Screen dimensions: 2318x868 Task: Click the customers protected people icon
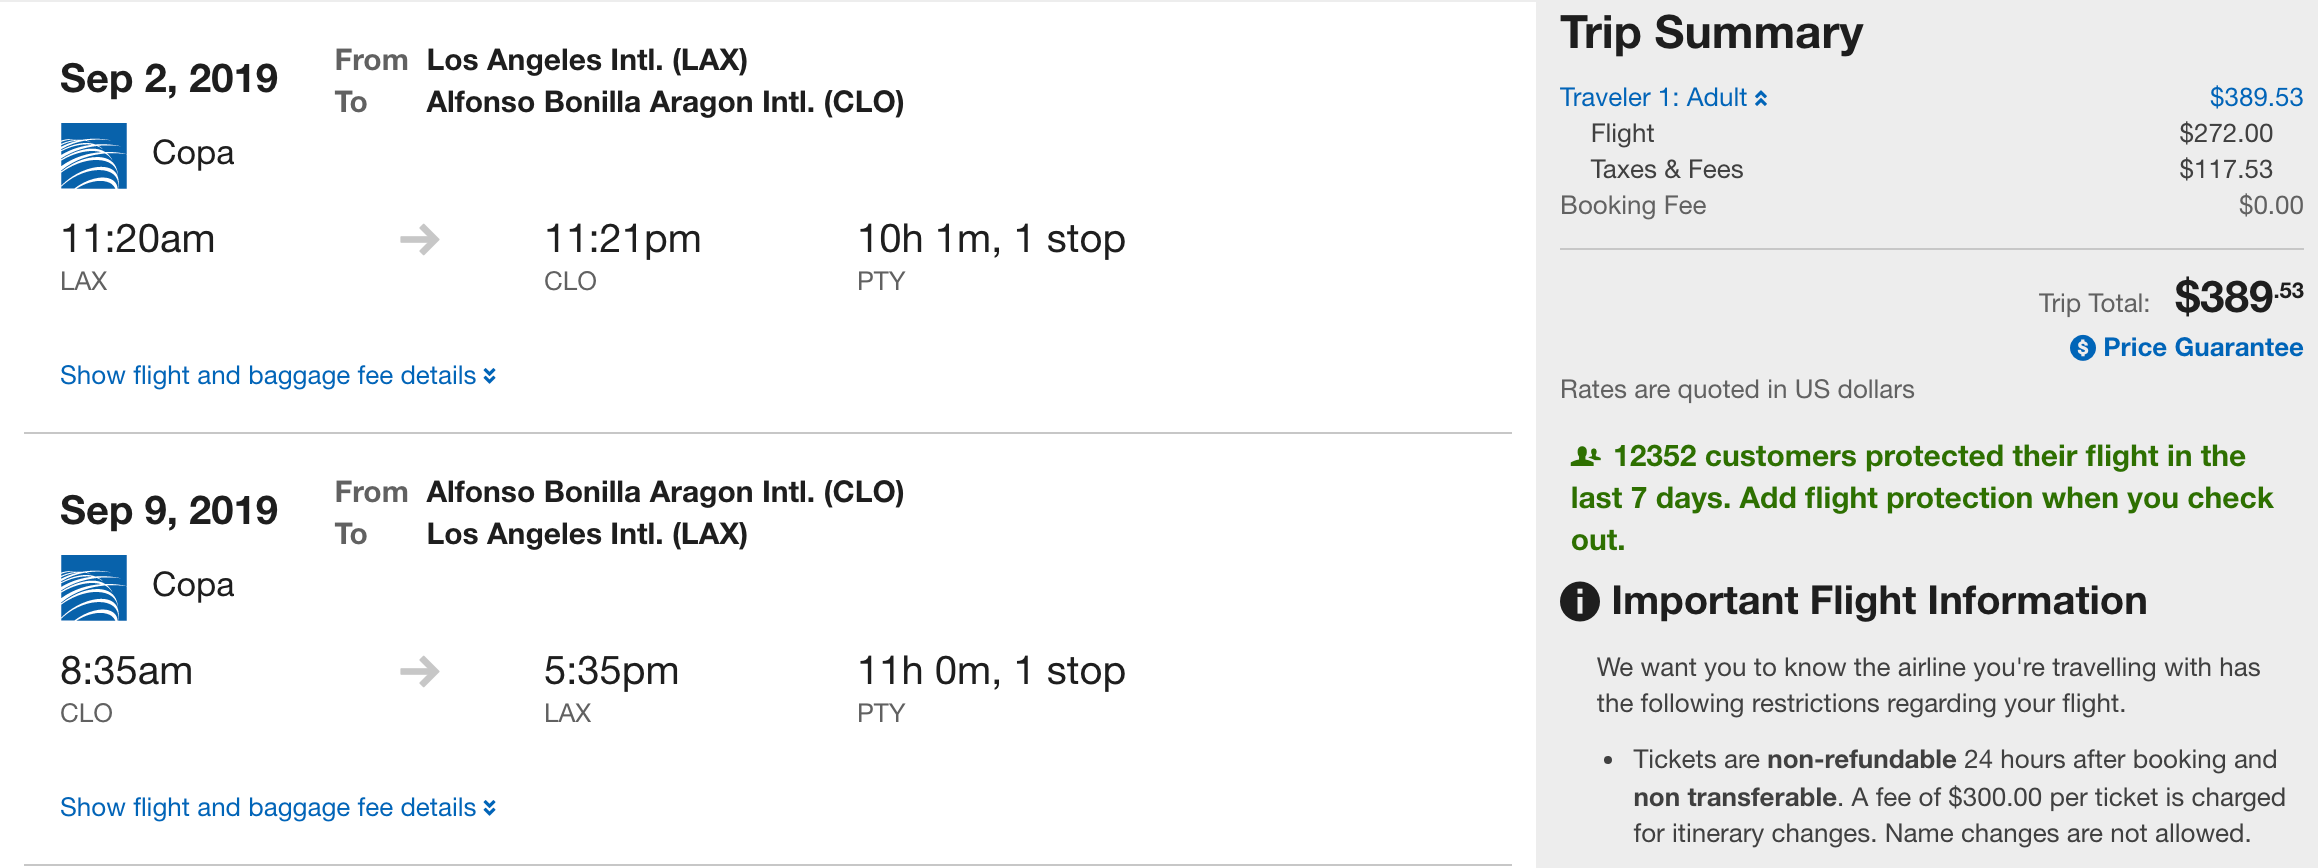tap(1585, 457)
